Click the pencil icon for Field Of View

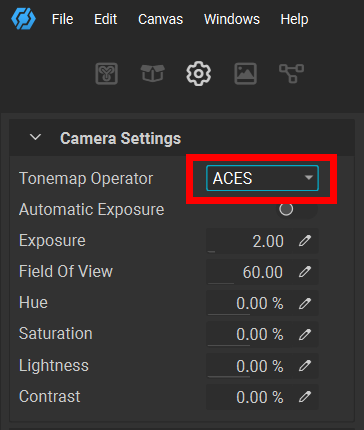[x=305, y=272]
